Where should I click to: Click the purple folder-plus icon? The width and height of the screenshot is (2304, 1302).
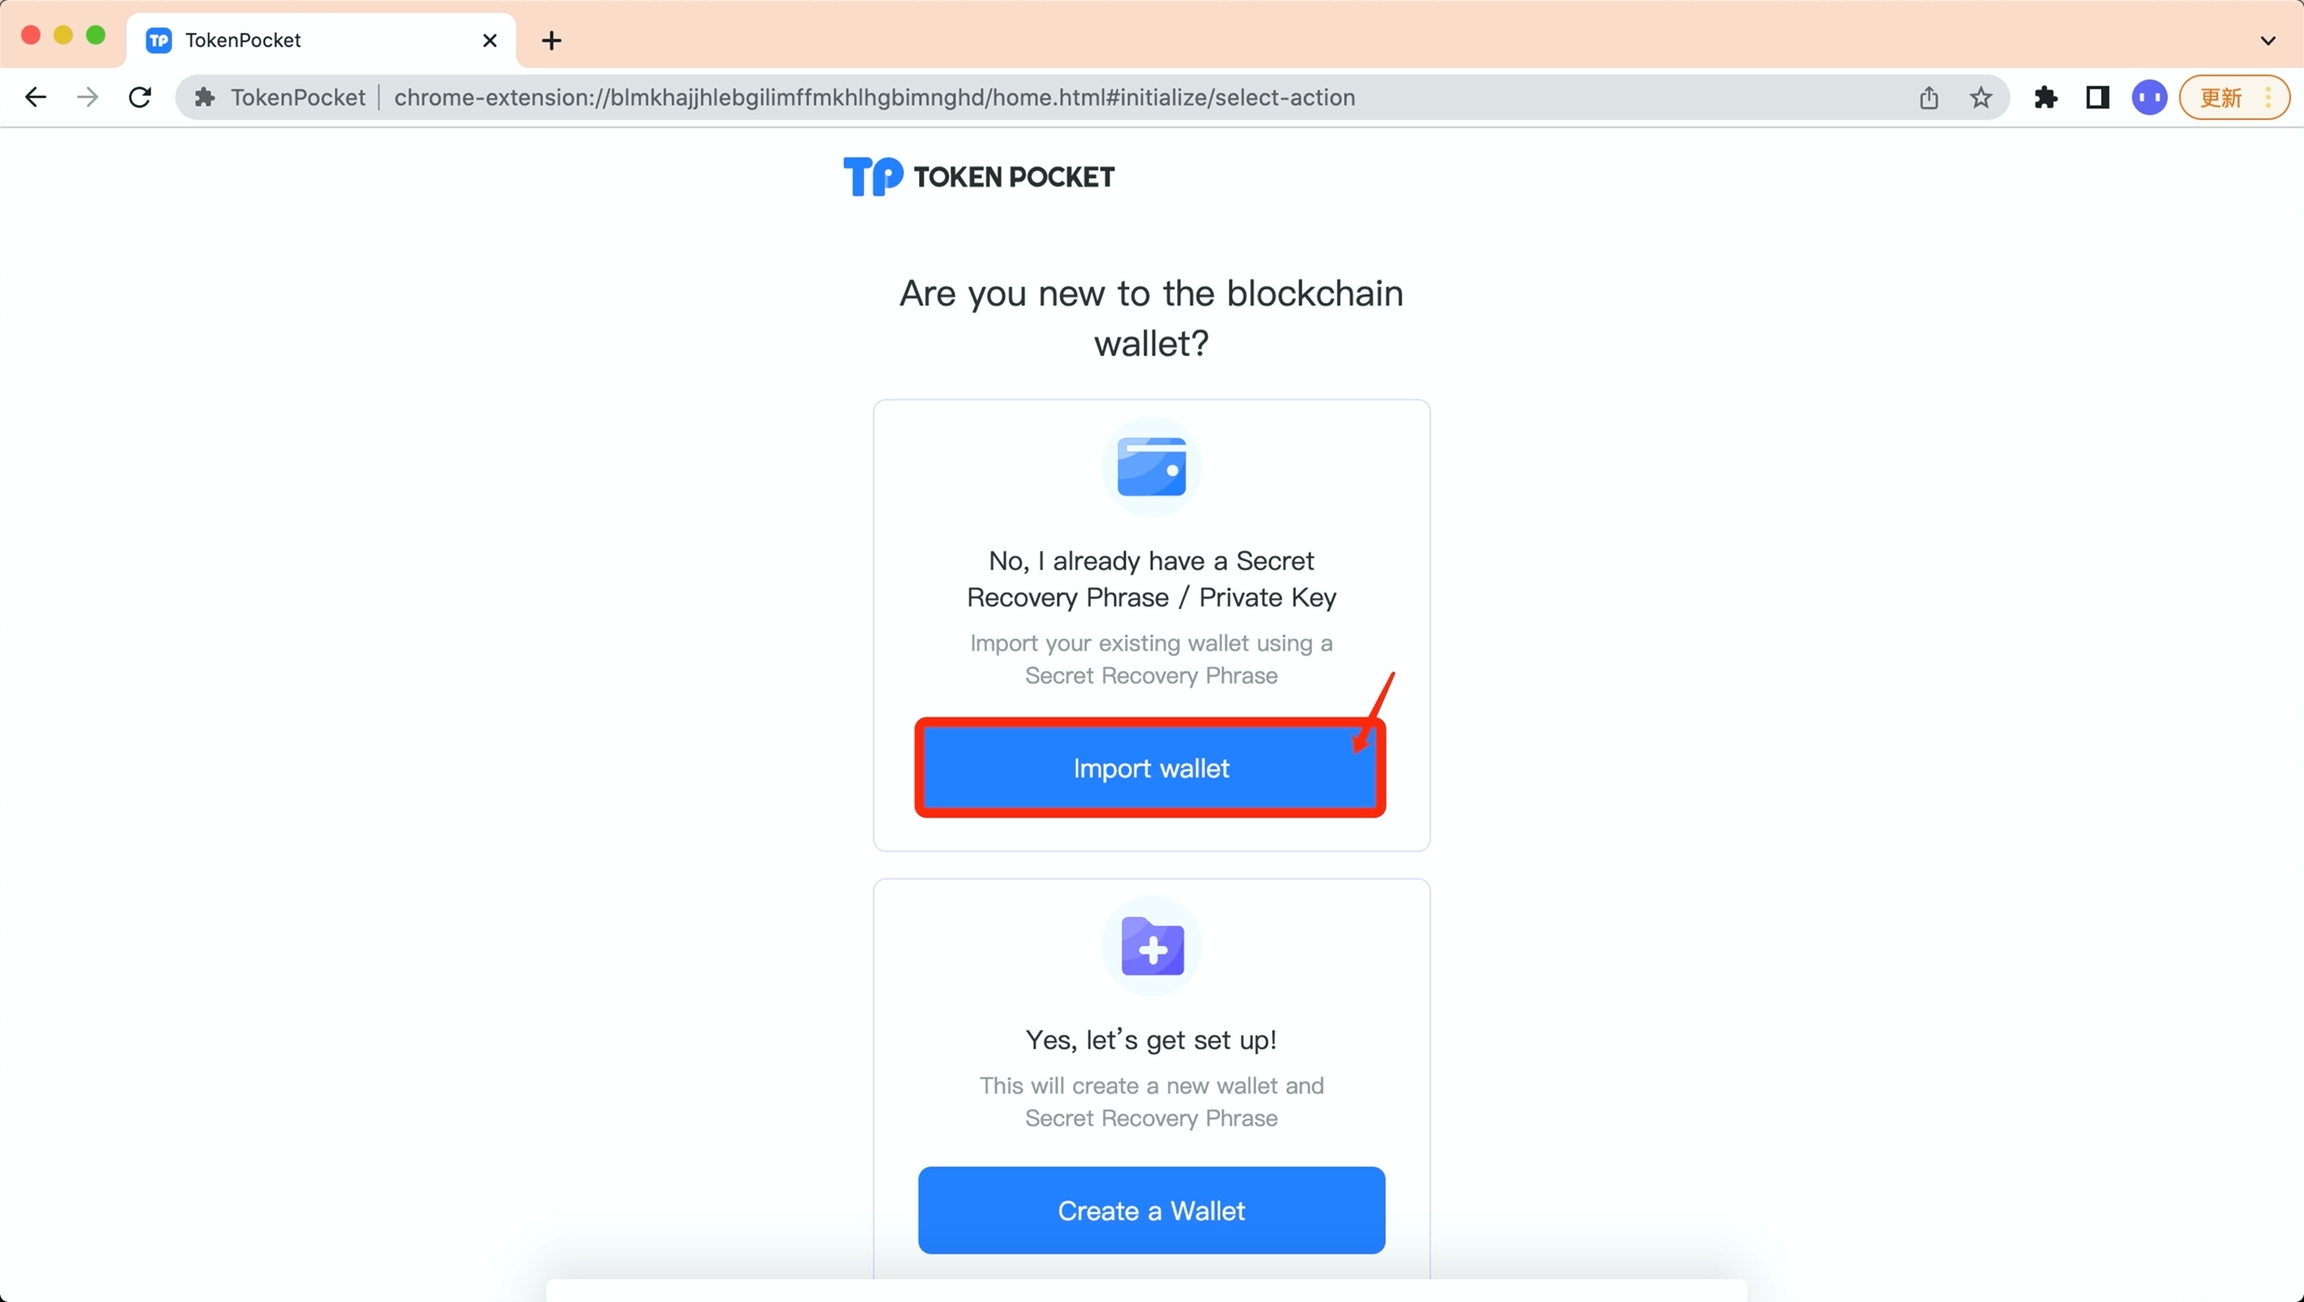pyautogui.click(x=1152, y=946)
